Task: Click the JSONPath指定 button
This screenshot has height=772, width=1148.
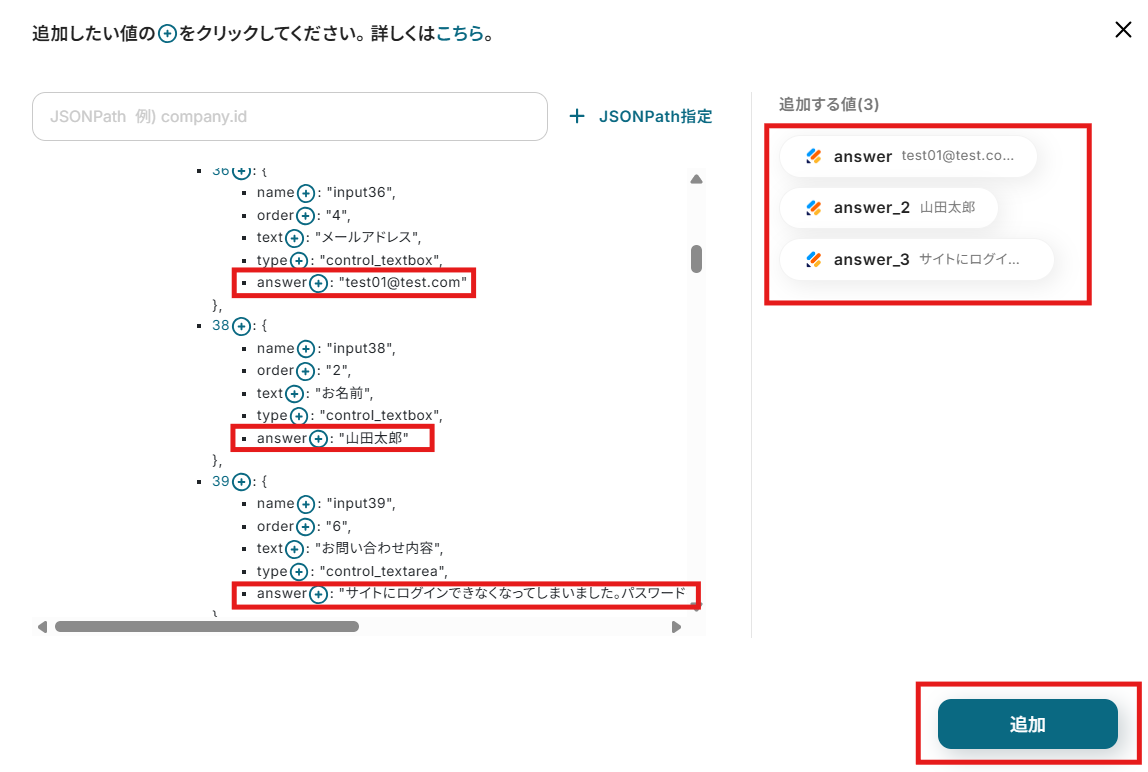Action: click(641, 116)
